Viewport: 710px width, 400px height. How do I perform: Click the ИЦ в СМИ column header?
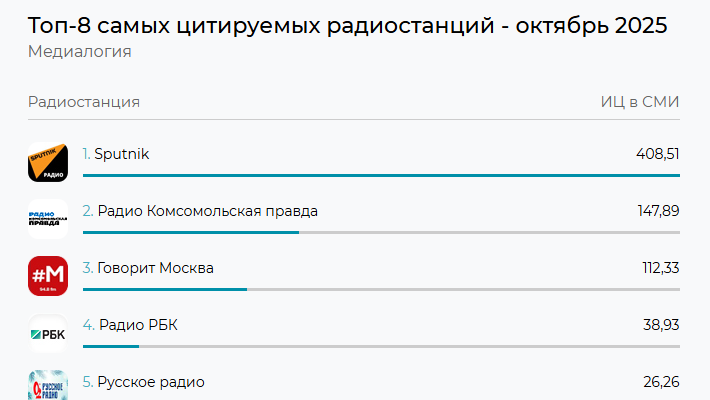click(640, 102)
